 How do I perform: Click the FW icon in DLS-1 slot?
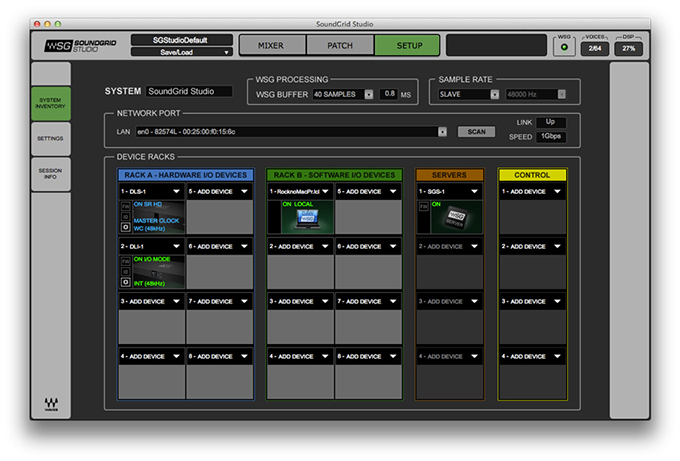point(125,206)
